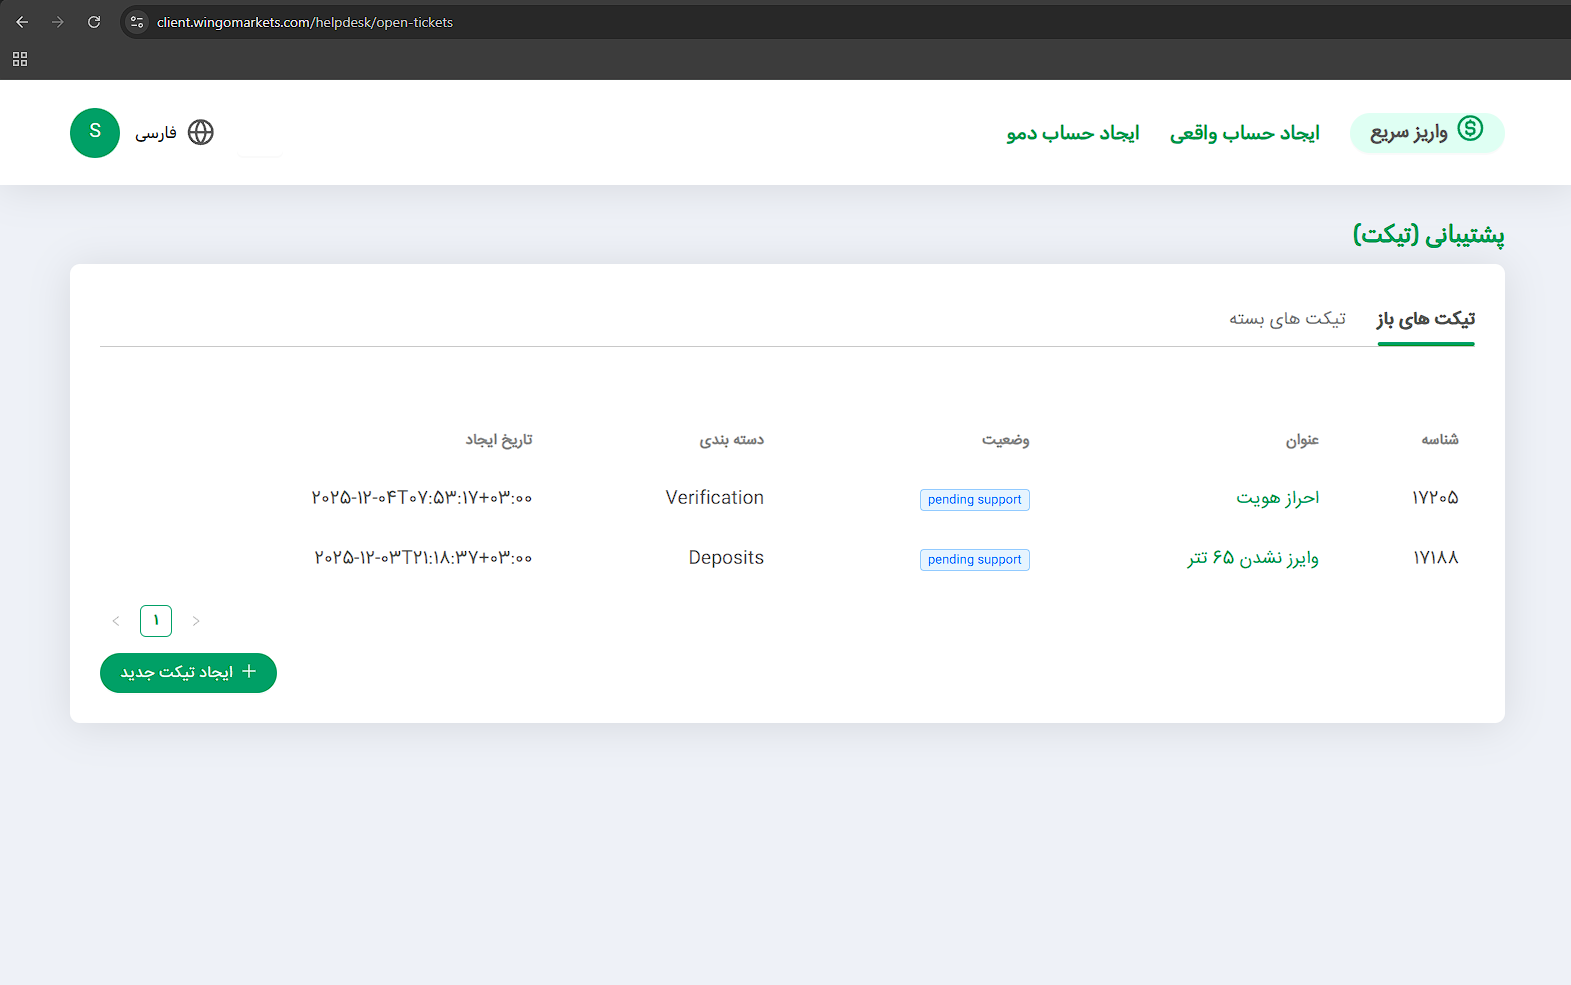Click ایجاد حساب واقعی link
1571x985 pixels.
(x=1244, y=133)
